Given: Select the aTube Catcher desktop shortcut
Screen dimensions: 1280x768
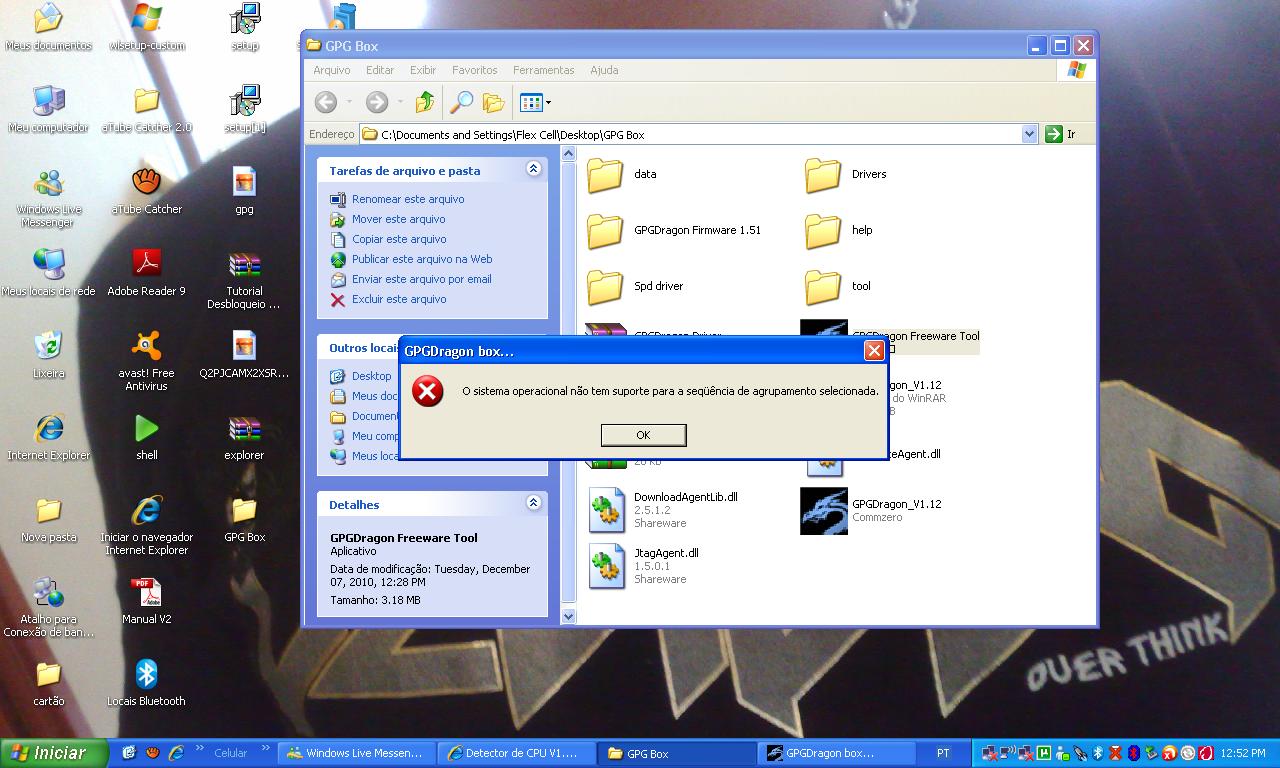Looking at the screenshot, I should point(146,191).
